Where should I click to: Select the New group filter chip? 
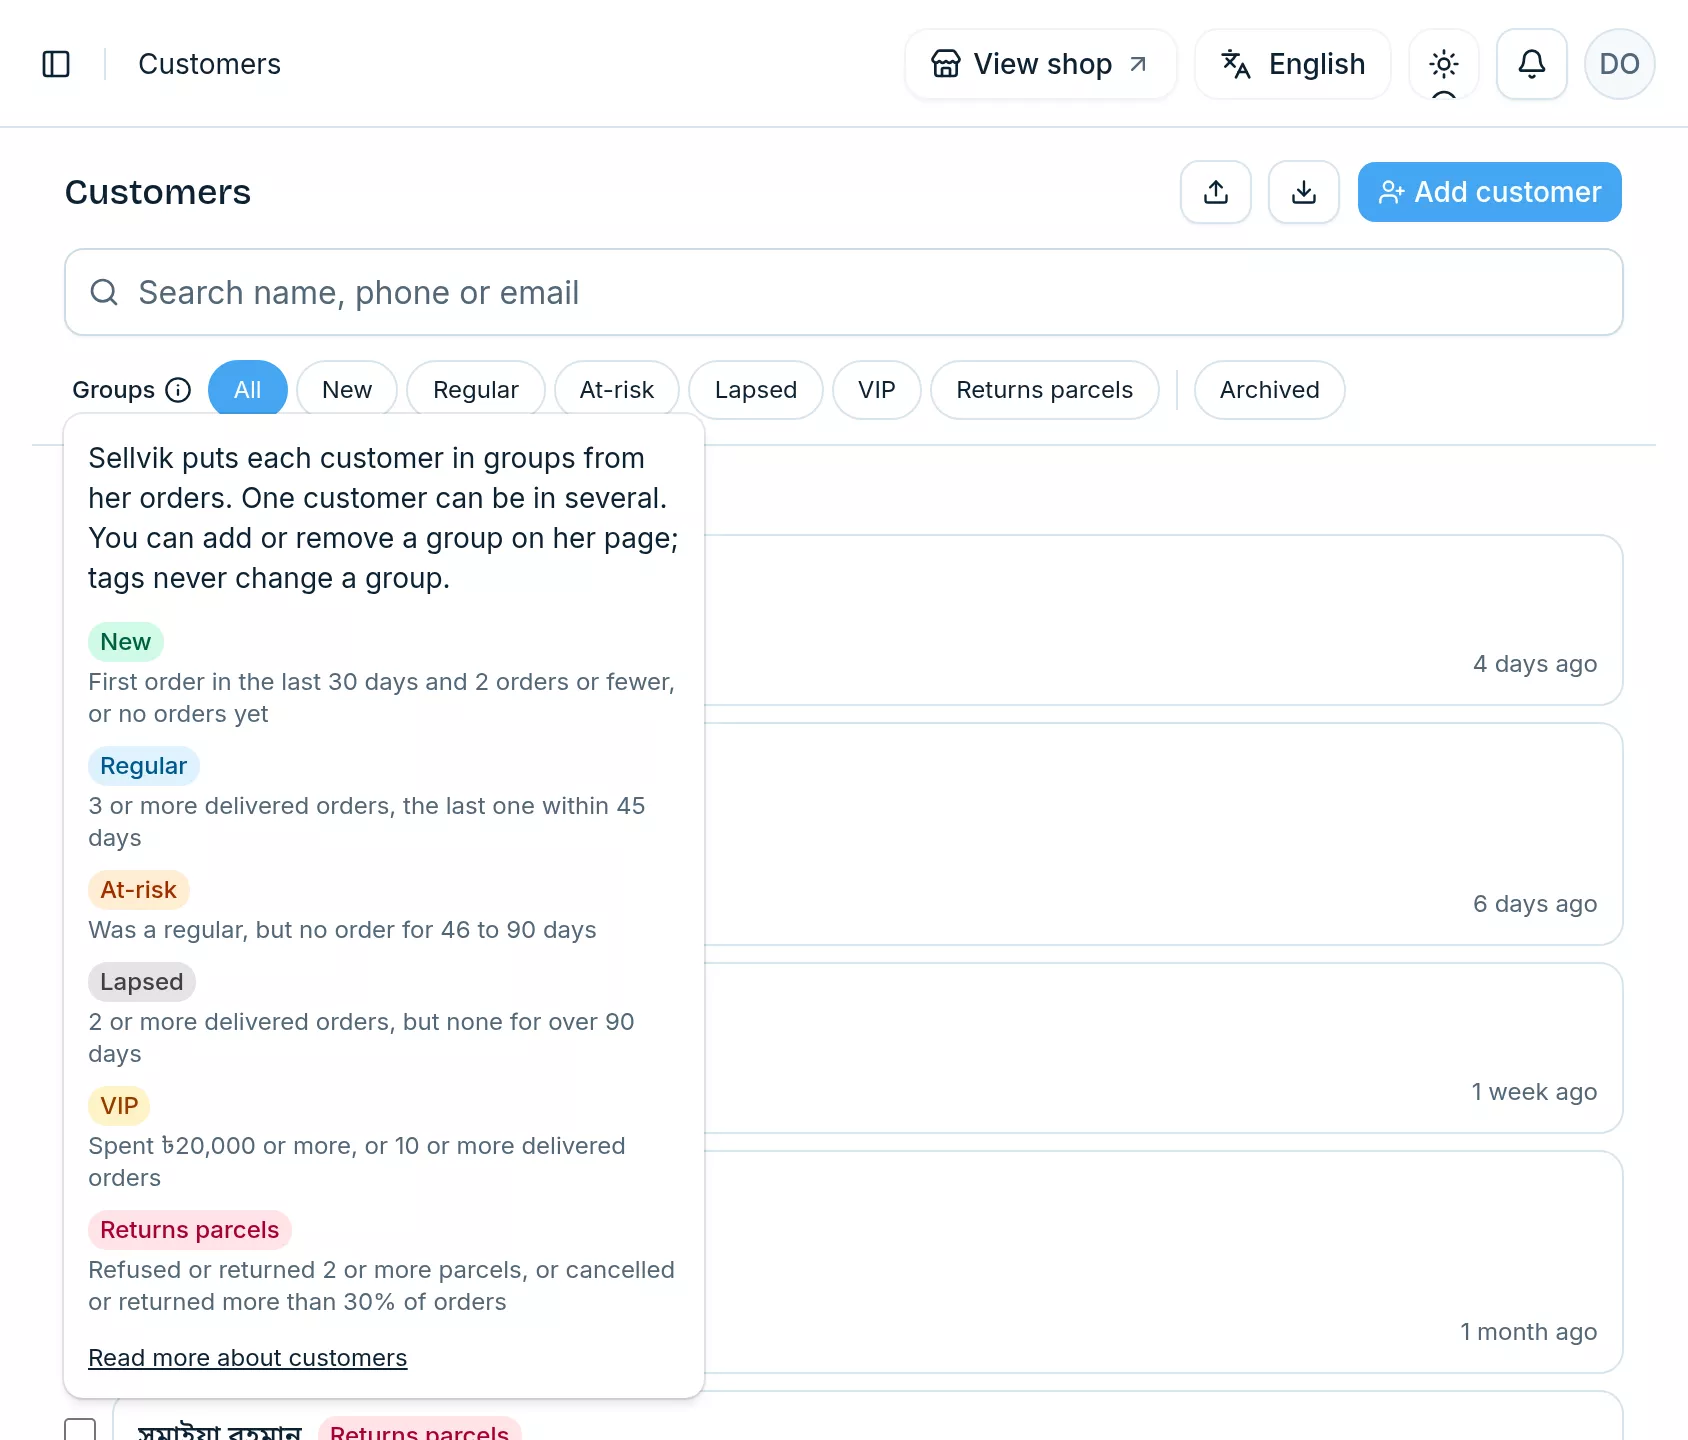(x=347, y=390)
